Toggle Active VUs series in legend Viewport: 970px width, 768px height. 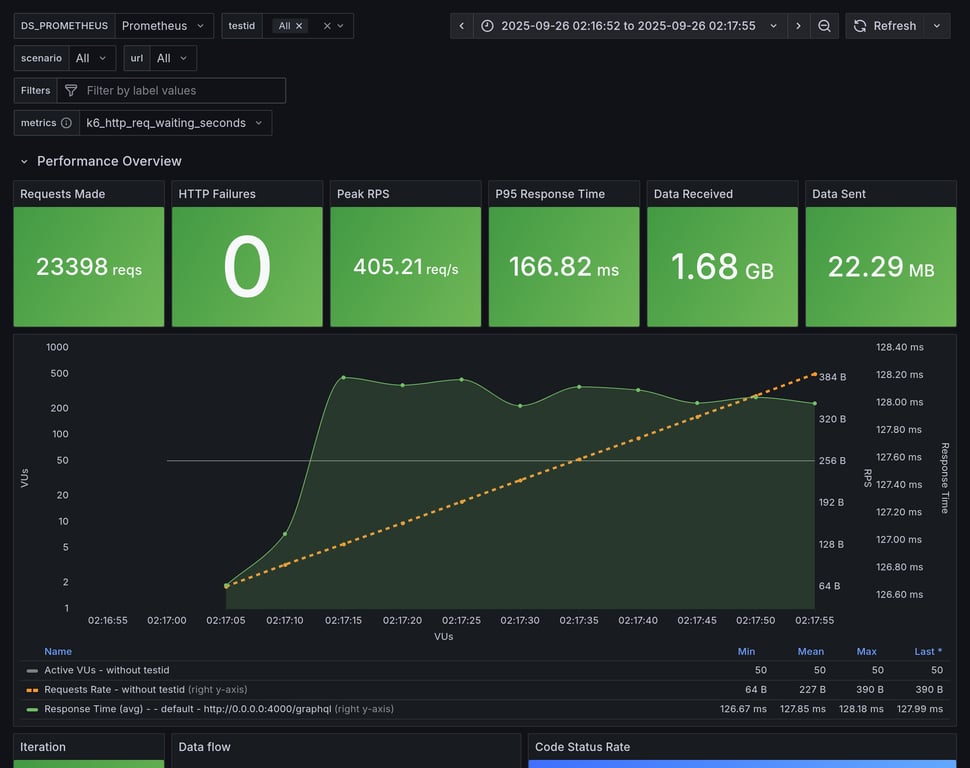106,670
